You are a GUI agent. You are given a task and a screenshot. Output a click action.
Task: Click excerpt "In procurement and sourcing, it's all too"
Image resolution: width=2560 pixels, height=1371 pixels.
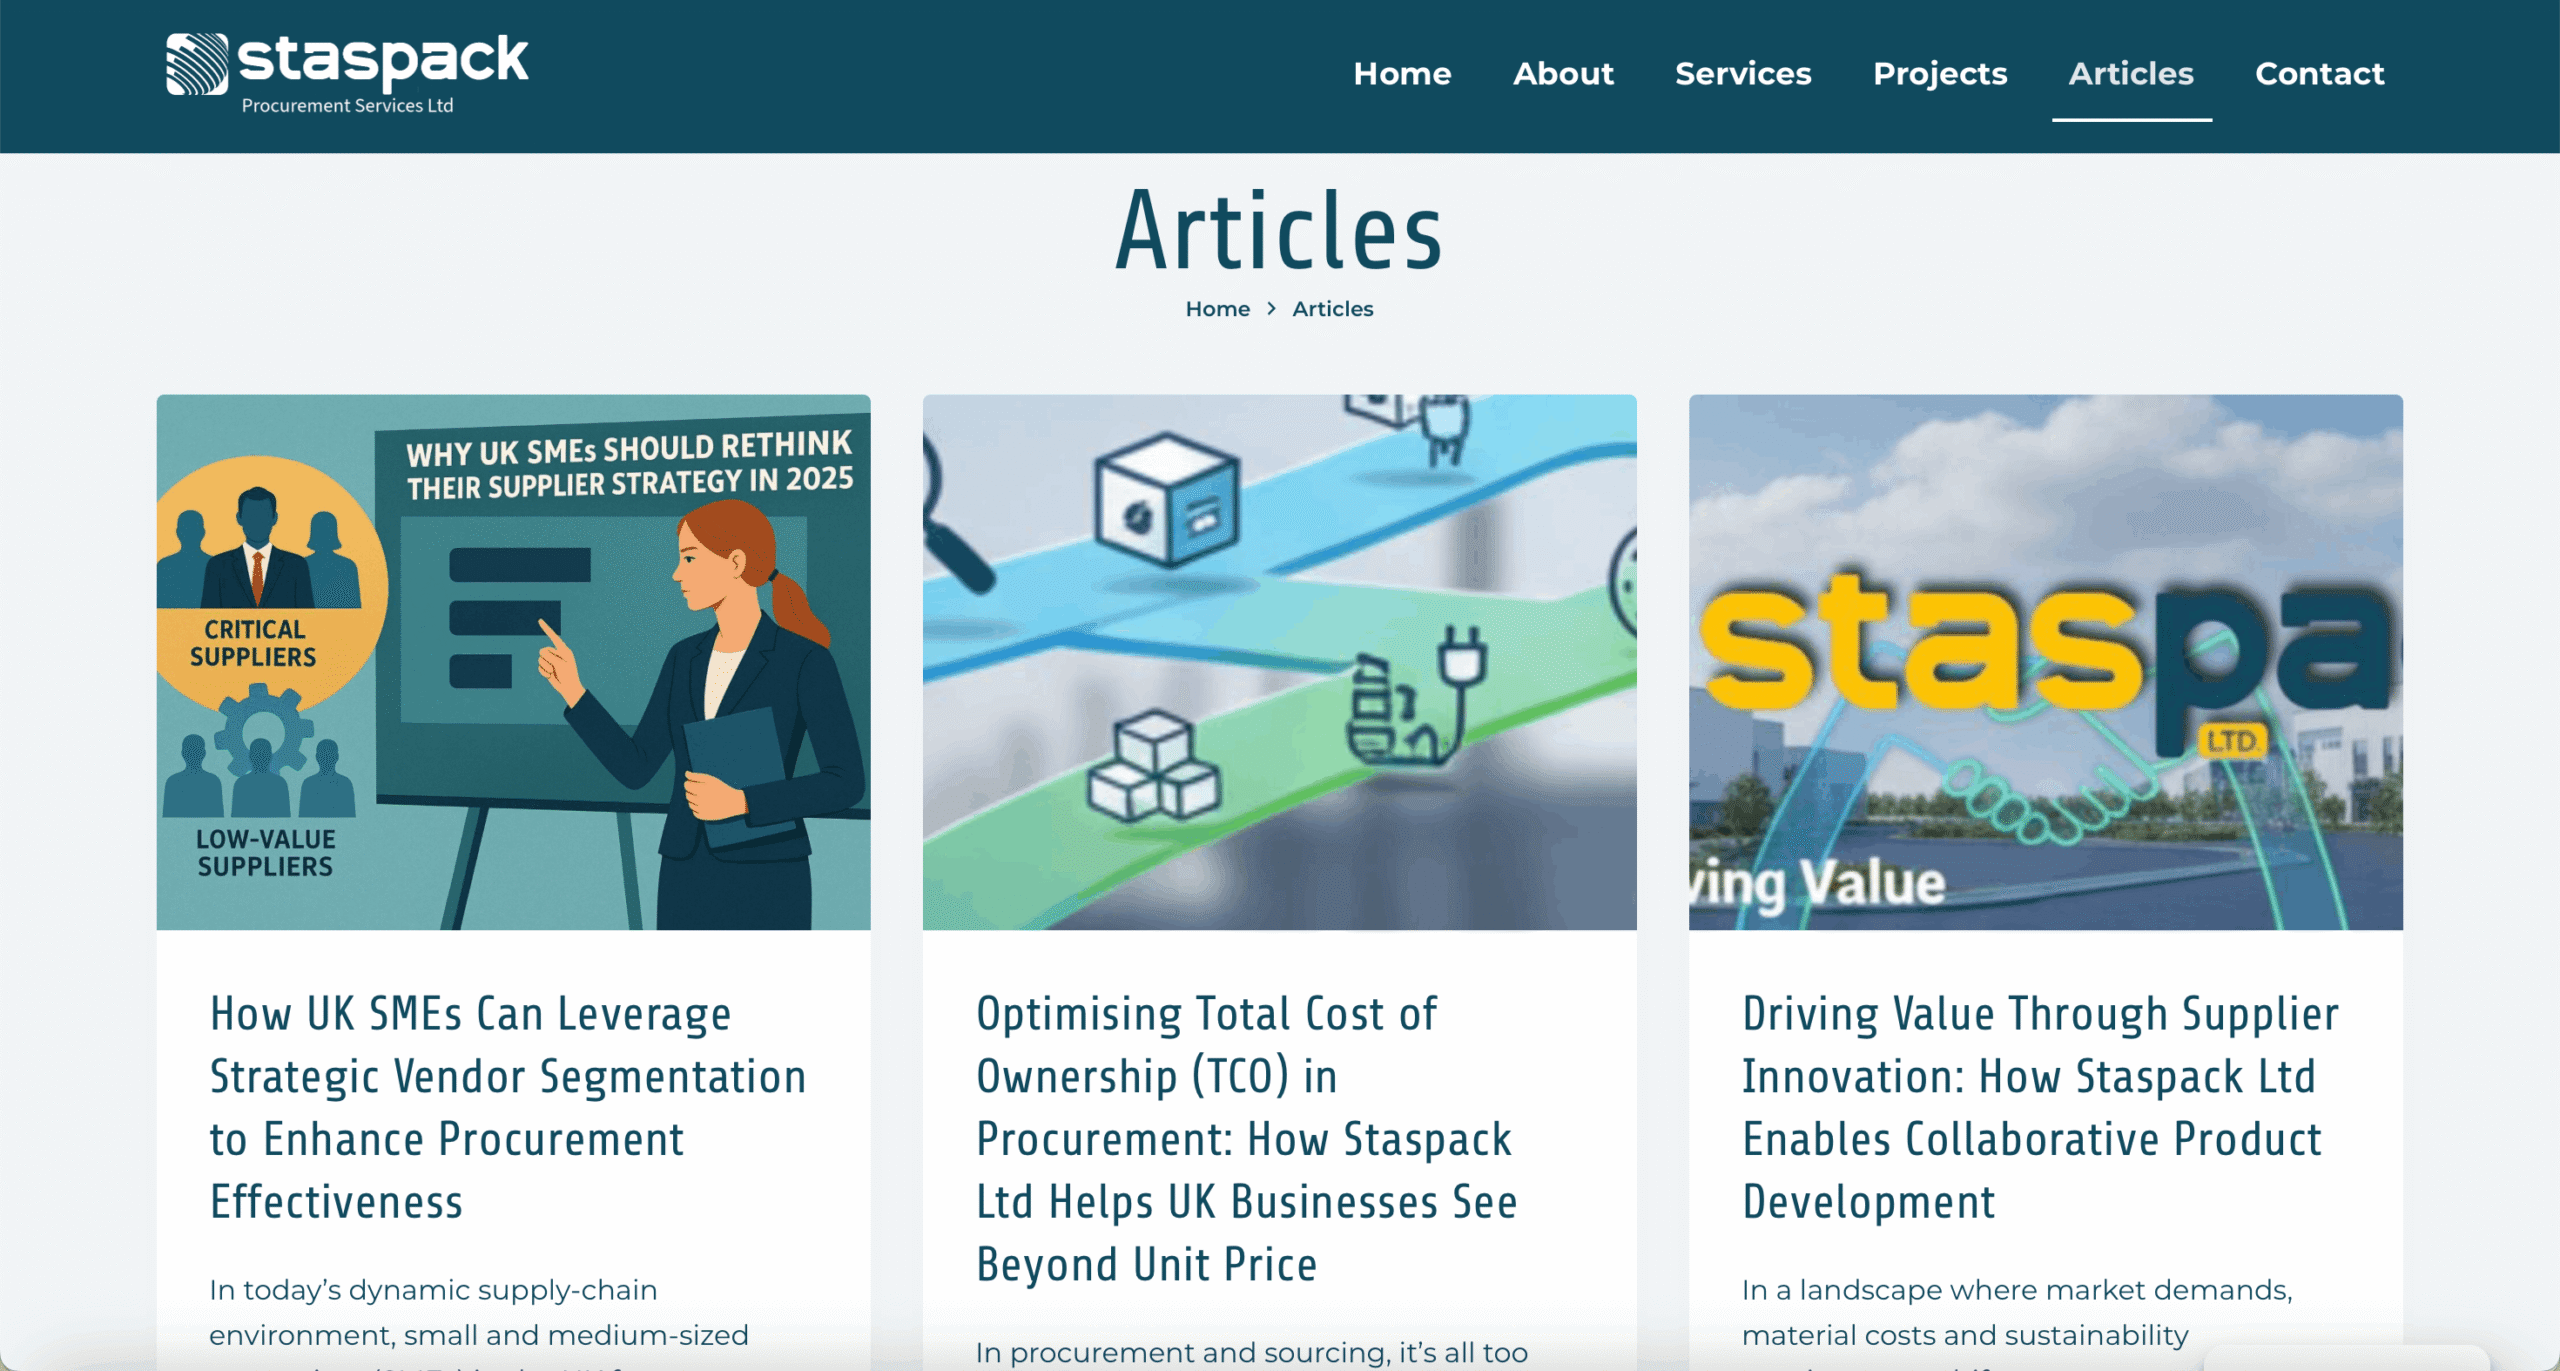pyautogui.click(x=1251, y=1352)
